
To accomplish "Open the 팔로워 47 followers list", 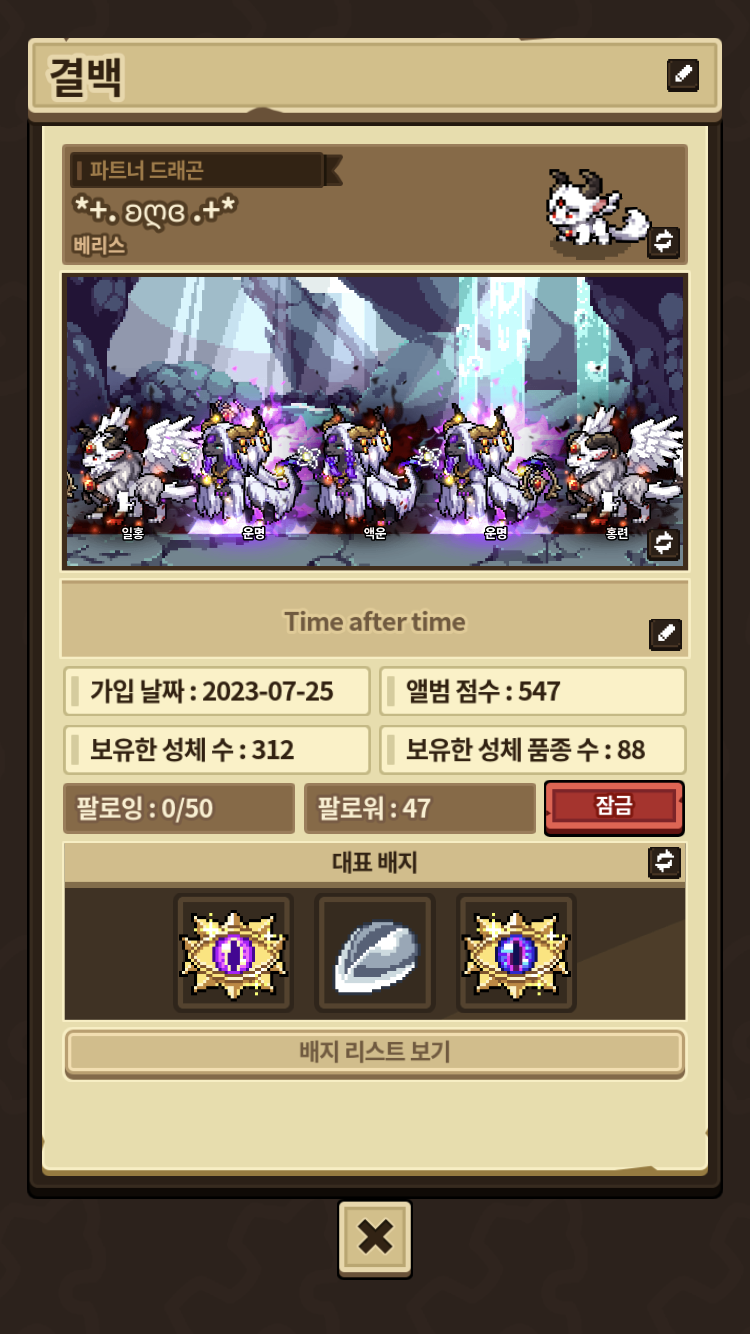I will click(420, 808).
